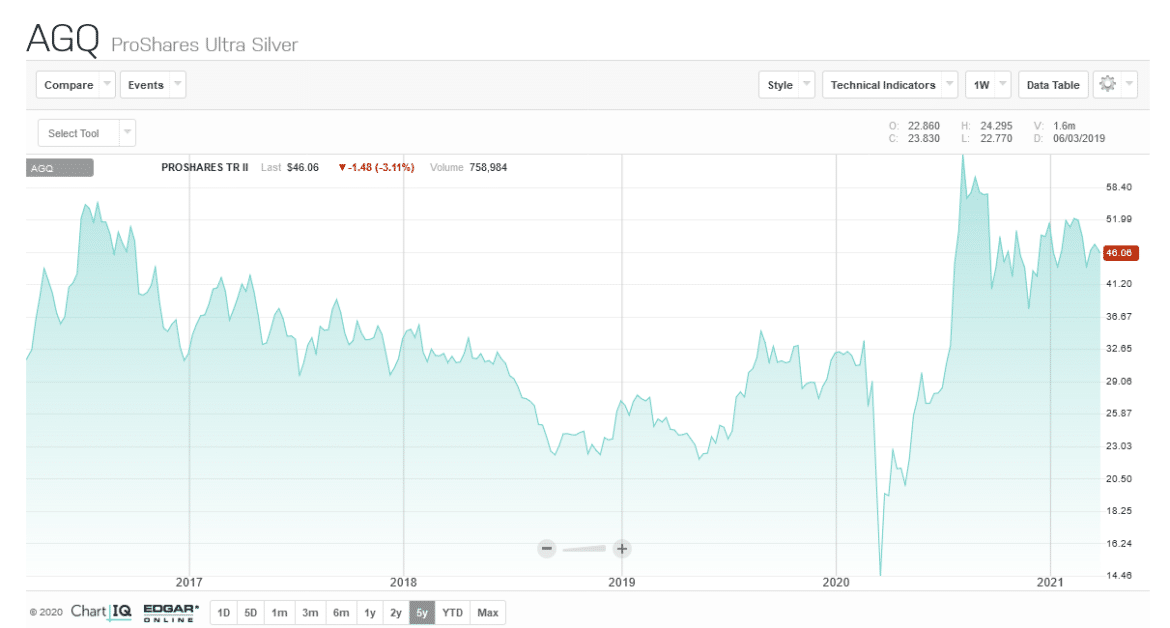Adjust the zoom slider at chart bottom
The height and width of the screenshot is (628, 1170).
tap(584, 548)
